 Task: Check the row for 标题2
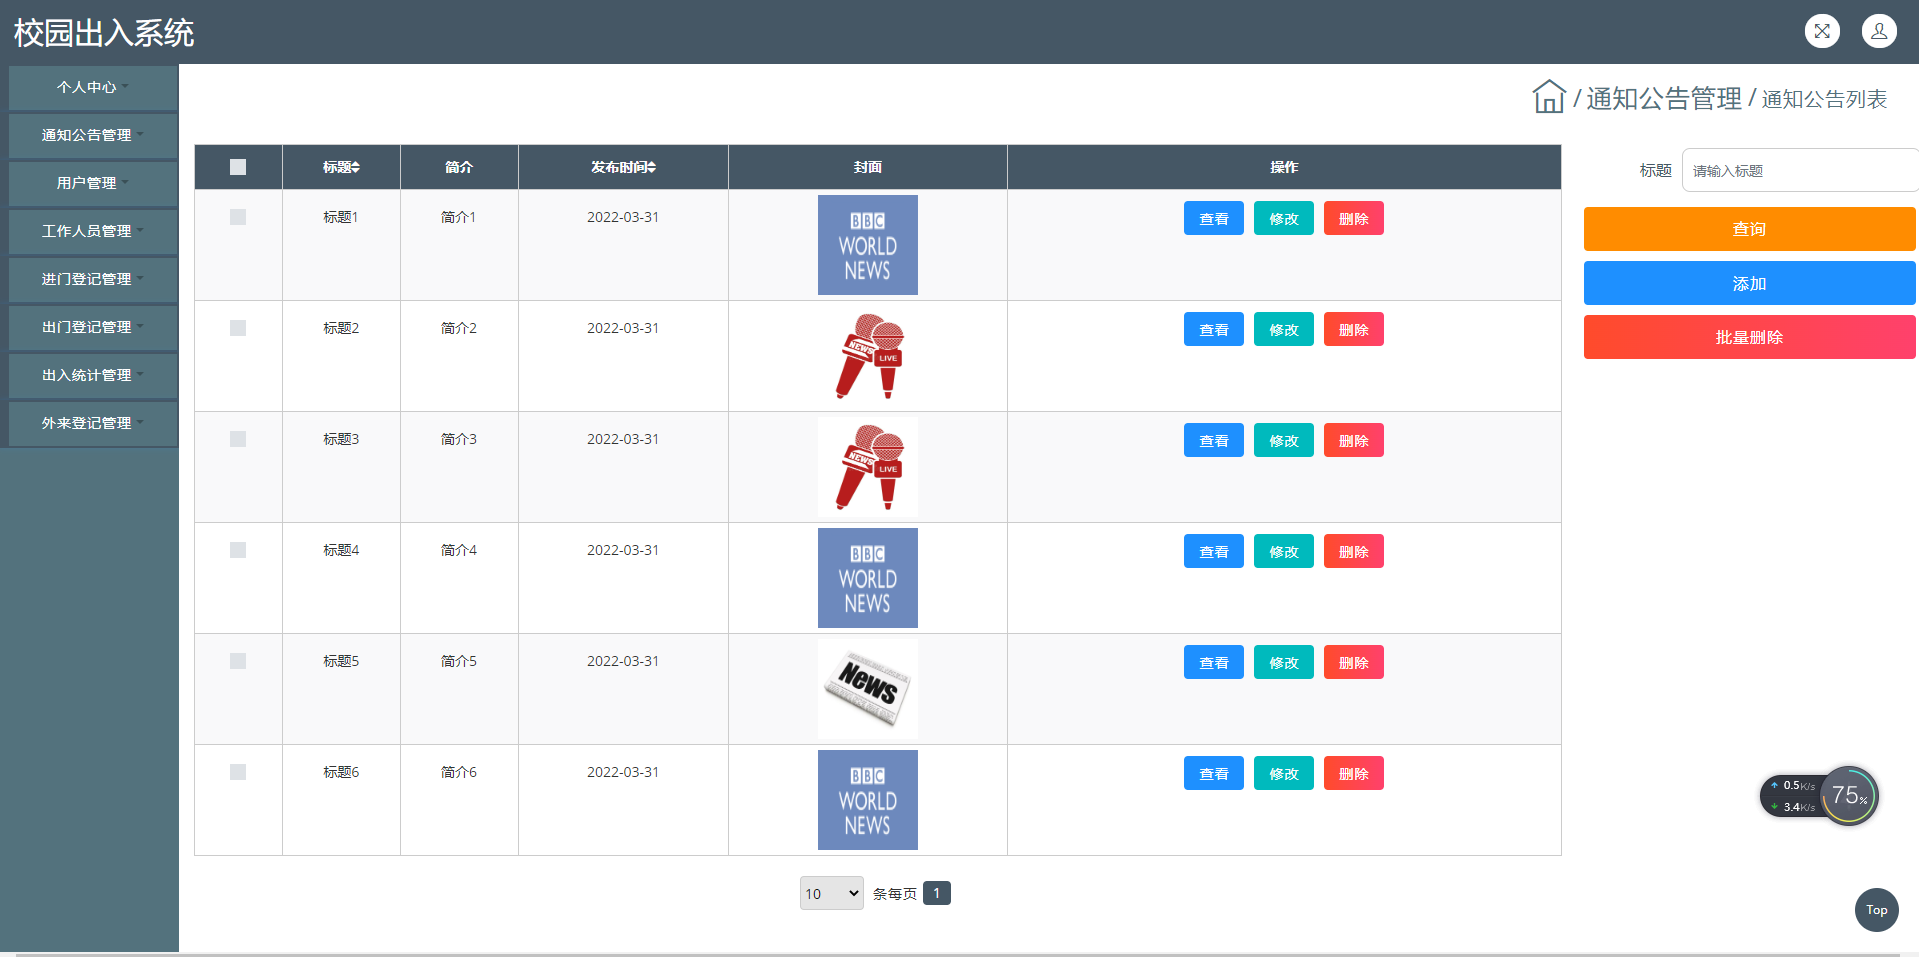238,328
